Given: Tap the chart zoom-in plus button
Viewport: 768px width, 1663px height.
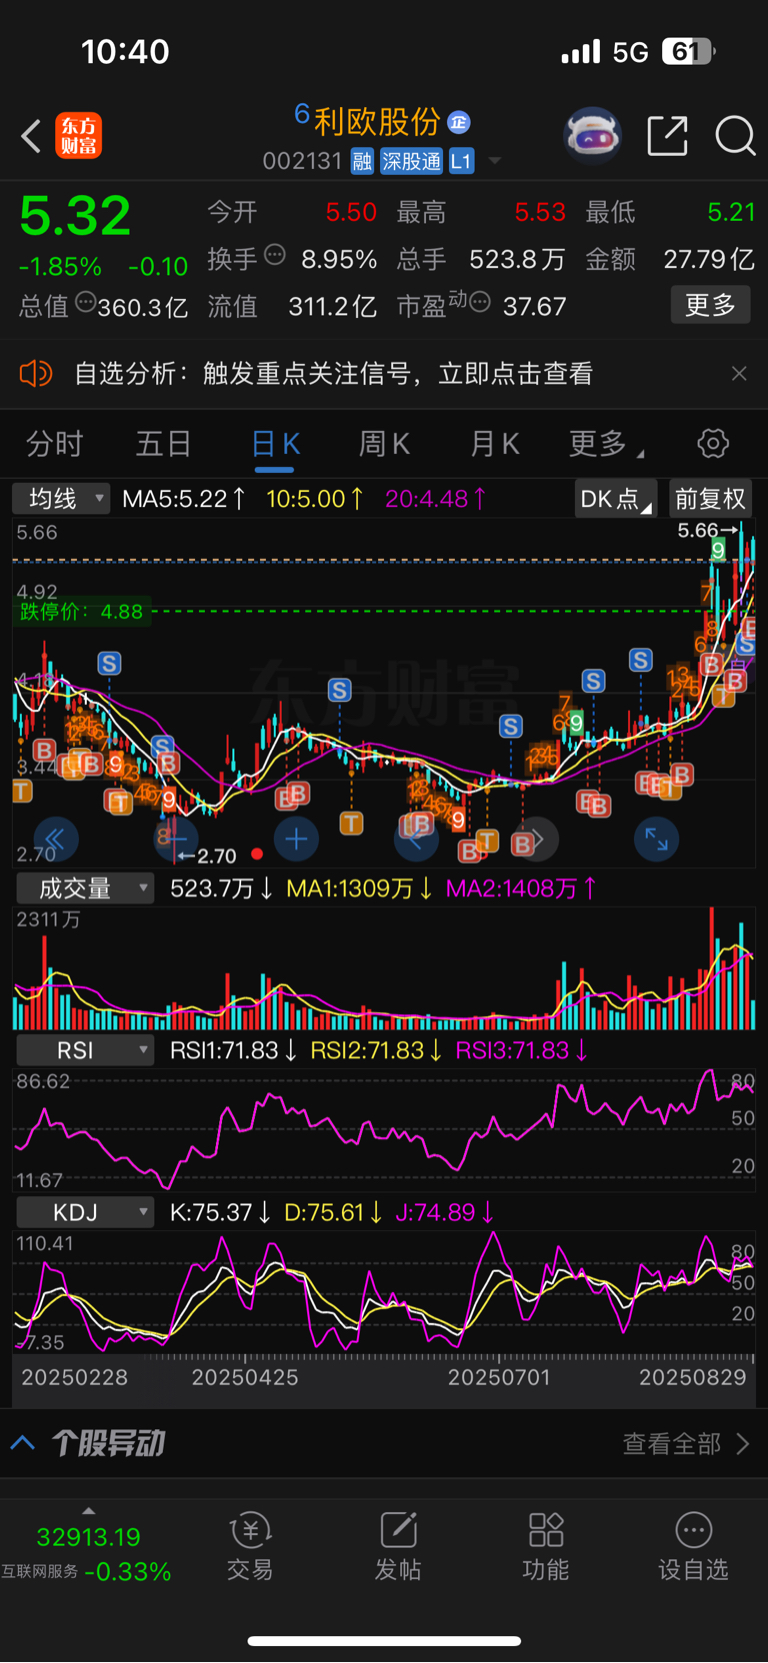Looking at the screenshot, I should point(297,839).
